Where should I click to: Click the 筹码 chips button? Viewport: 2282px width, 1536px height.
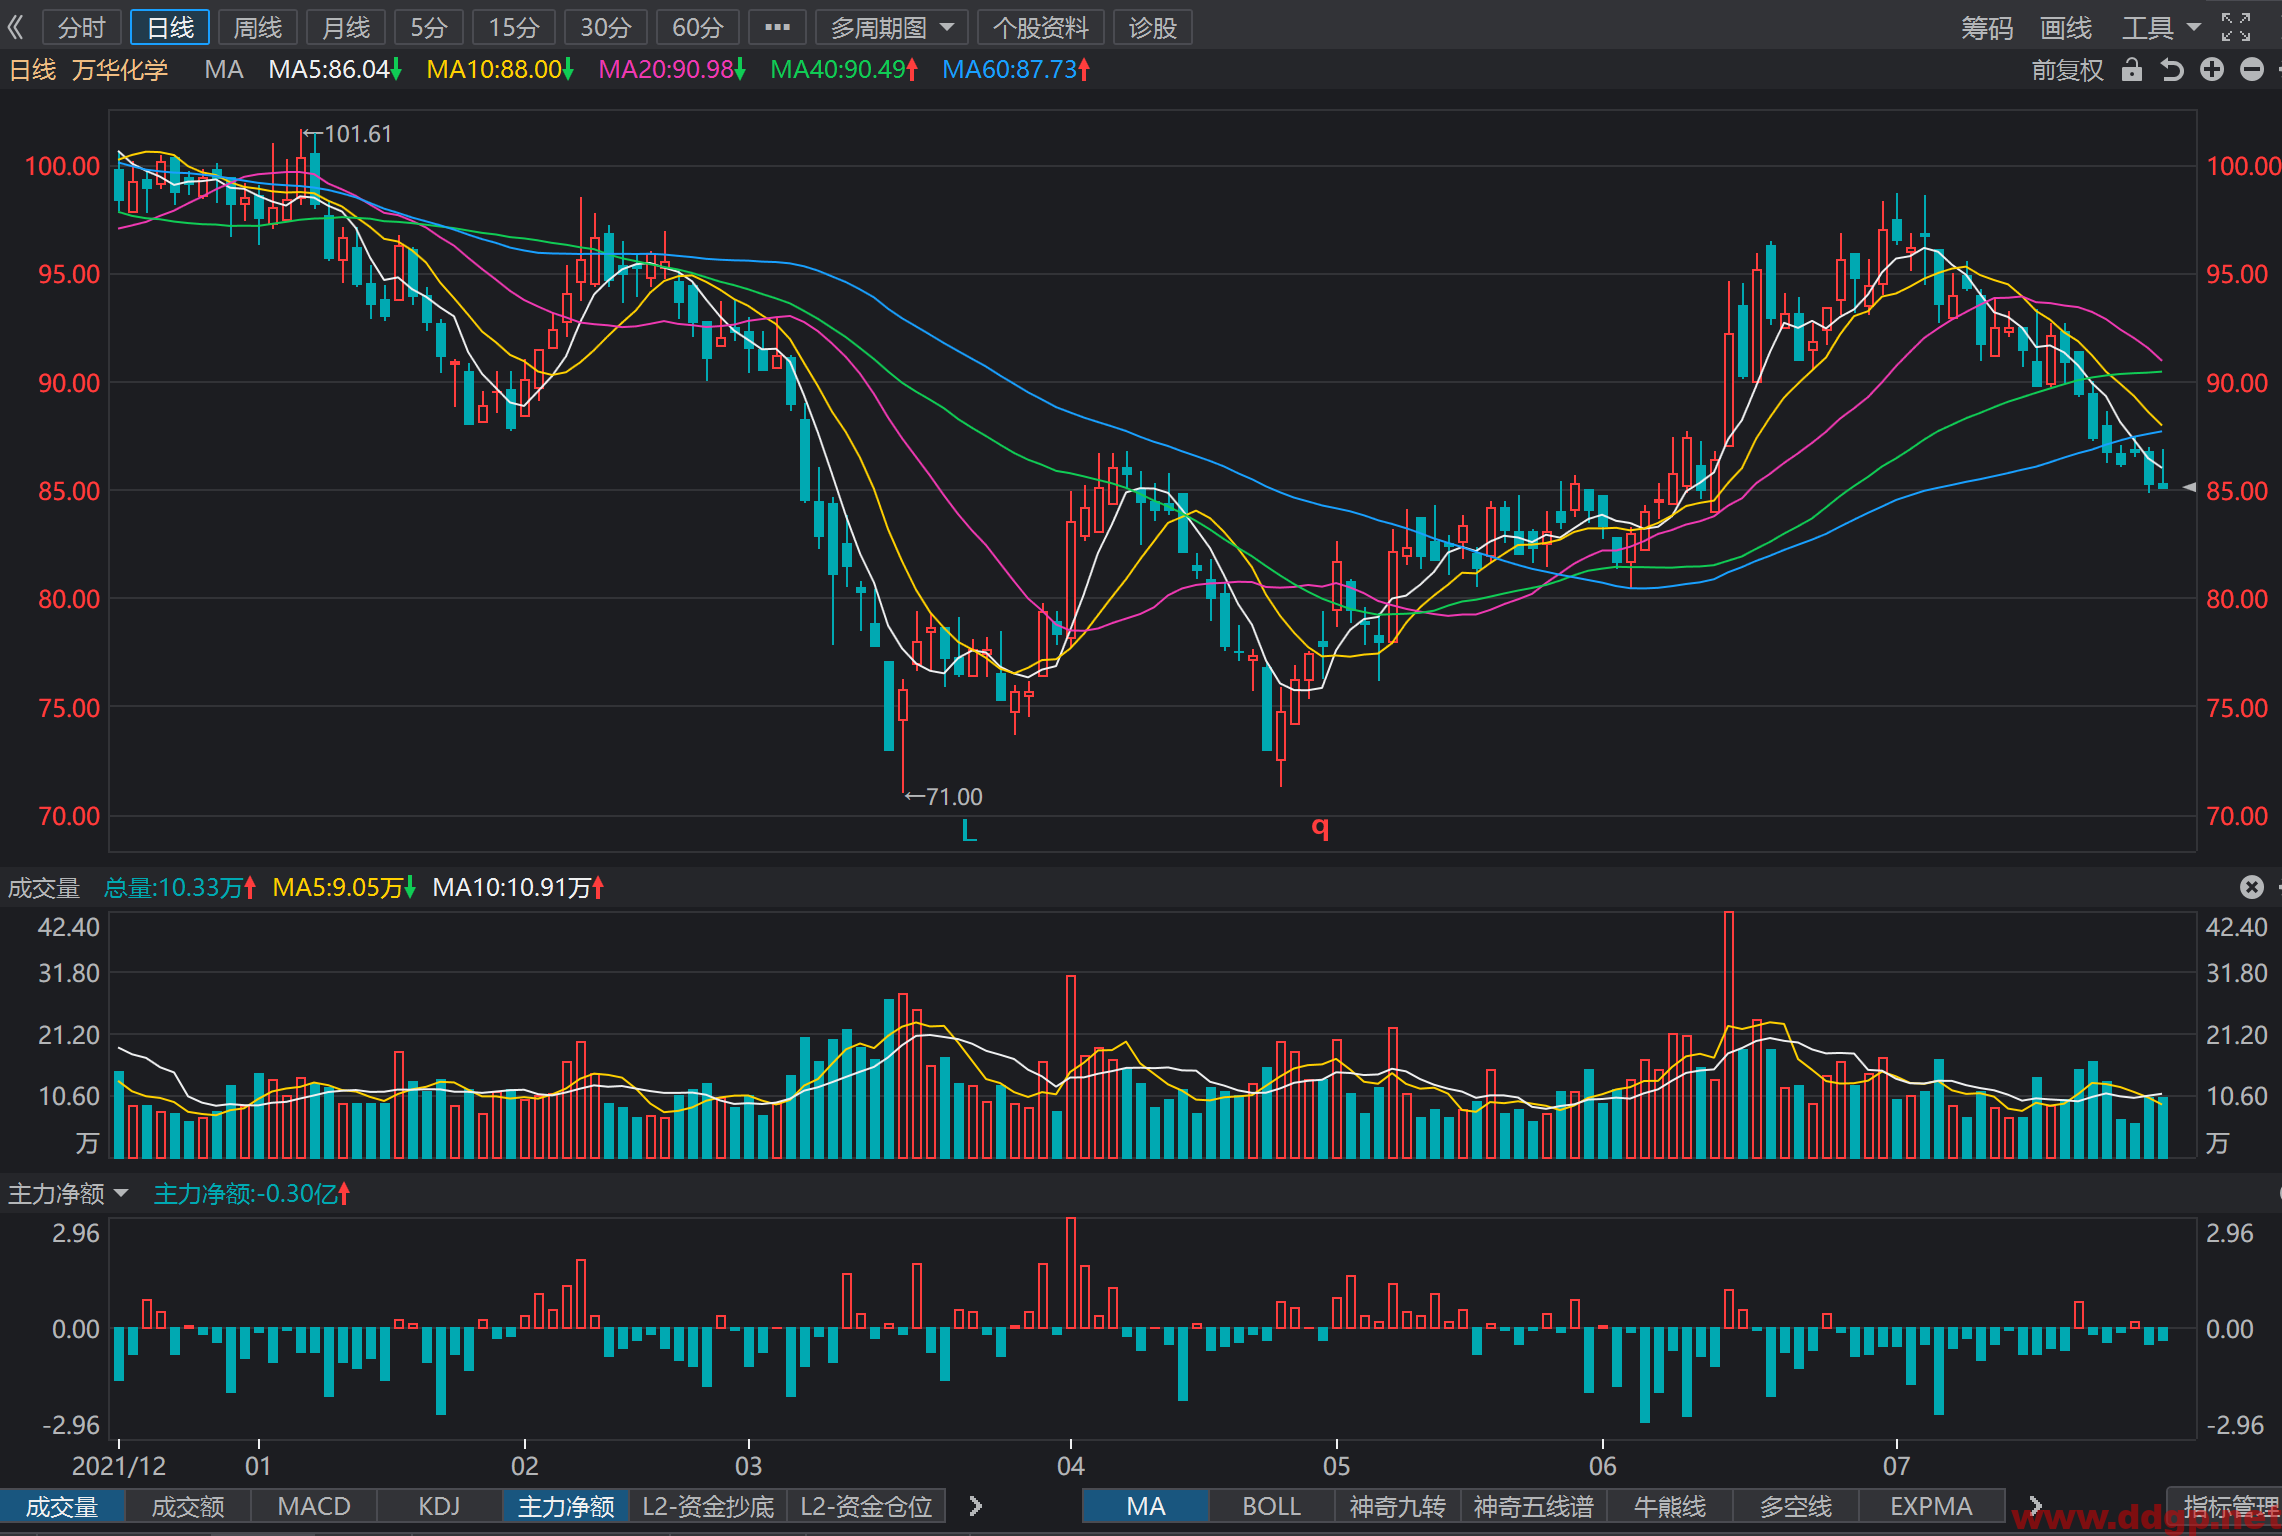pos(1987,27)
